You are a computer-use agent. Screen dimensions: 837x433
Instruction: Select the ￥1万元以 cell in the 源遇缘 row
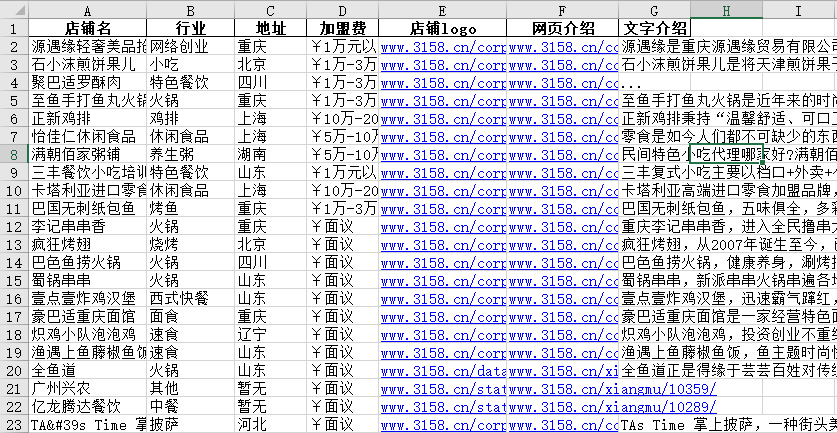click(343, 46)
